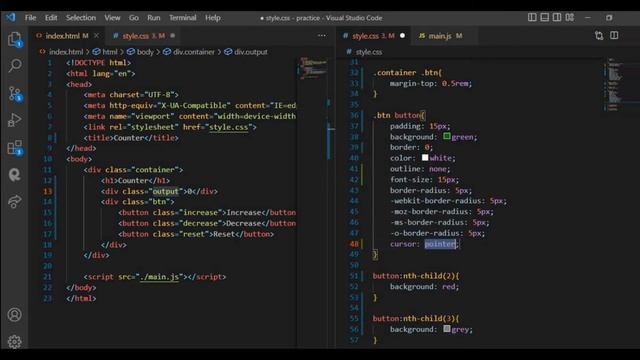Click the .container .btn selector
This screenshot has width=640, height=360.
(x=407, y=73)
